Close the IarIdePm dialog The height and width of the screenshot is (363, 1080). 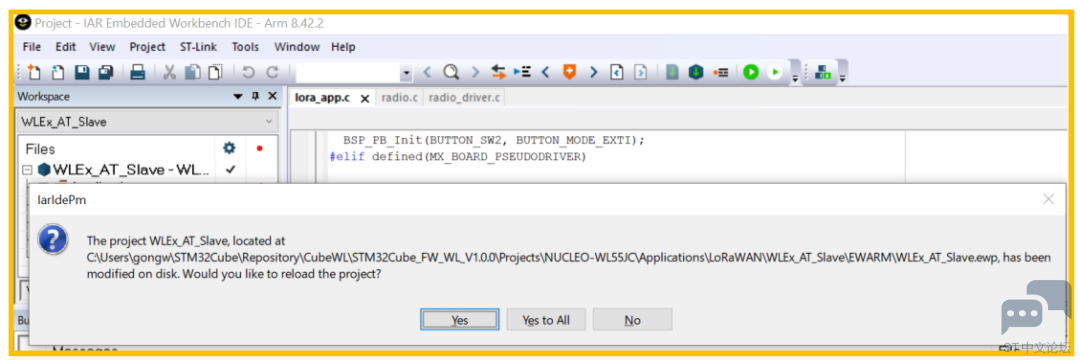coord(1048,200)
